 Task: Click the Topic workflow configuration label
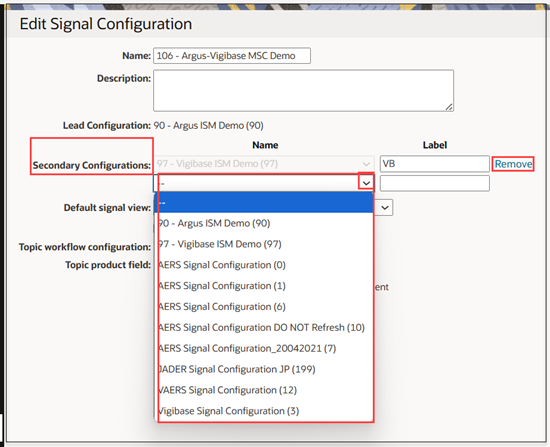(x=85, y=247)
